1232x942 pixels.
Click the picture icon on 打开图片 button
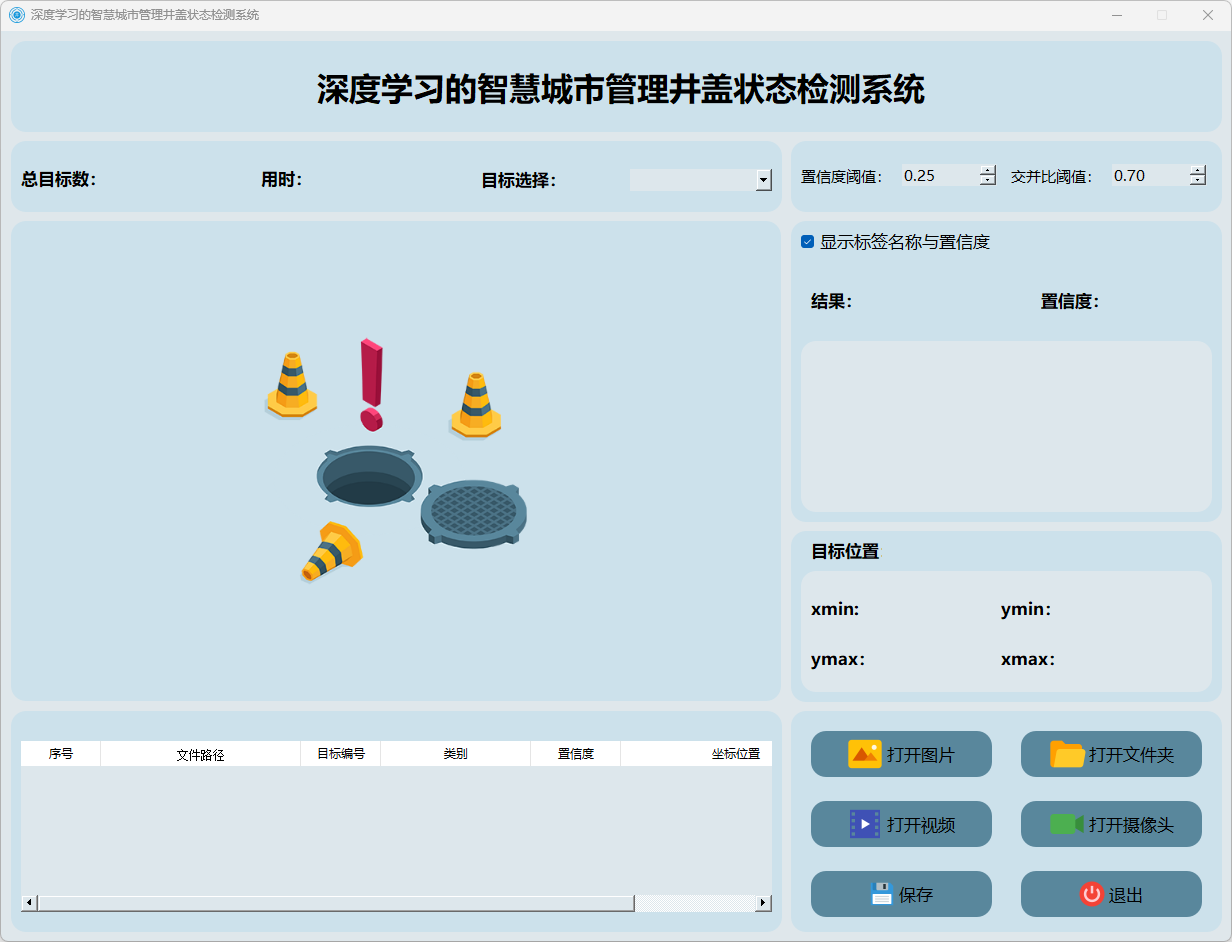point(864,754)
